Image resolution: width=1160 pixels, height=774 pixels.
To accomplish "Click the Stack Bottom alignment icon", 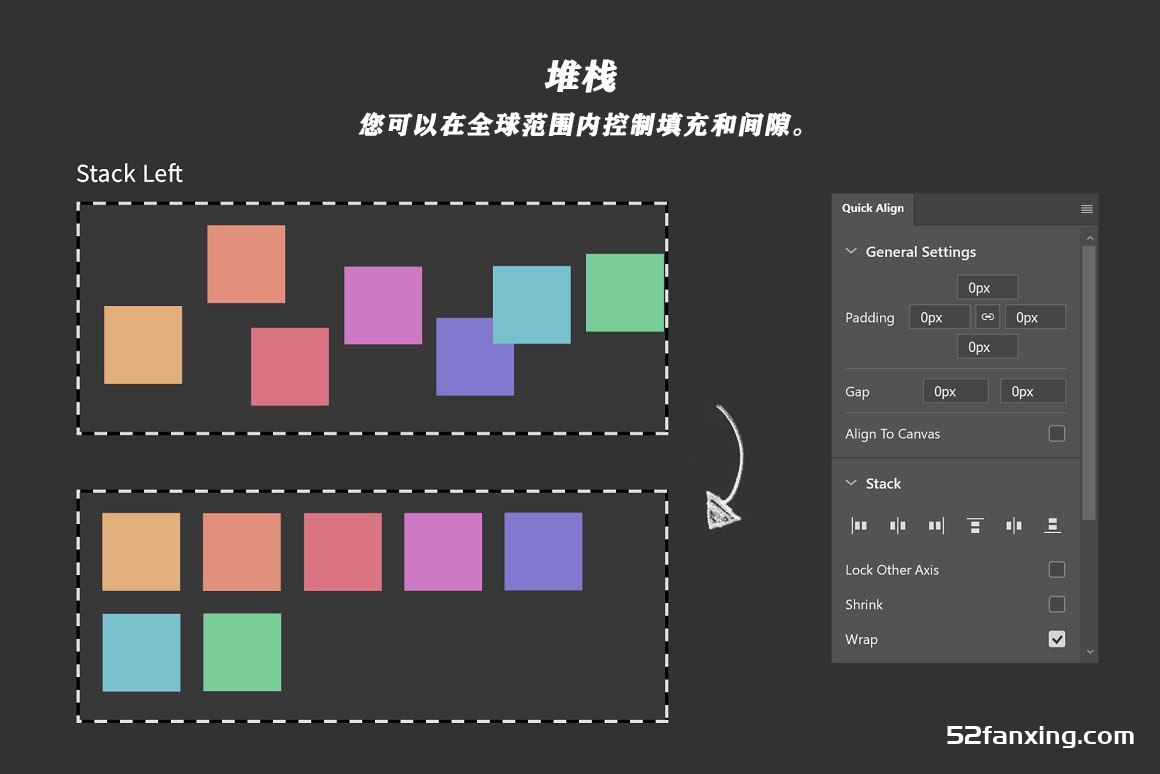I will tap(1052, 525).
